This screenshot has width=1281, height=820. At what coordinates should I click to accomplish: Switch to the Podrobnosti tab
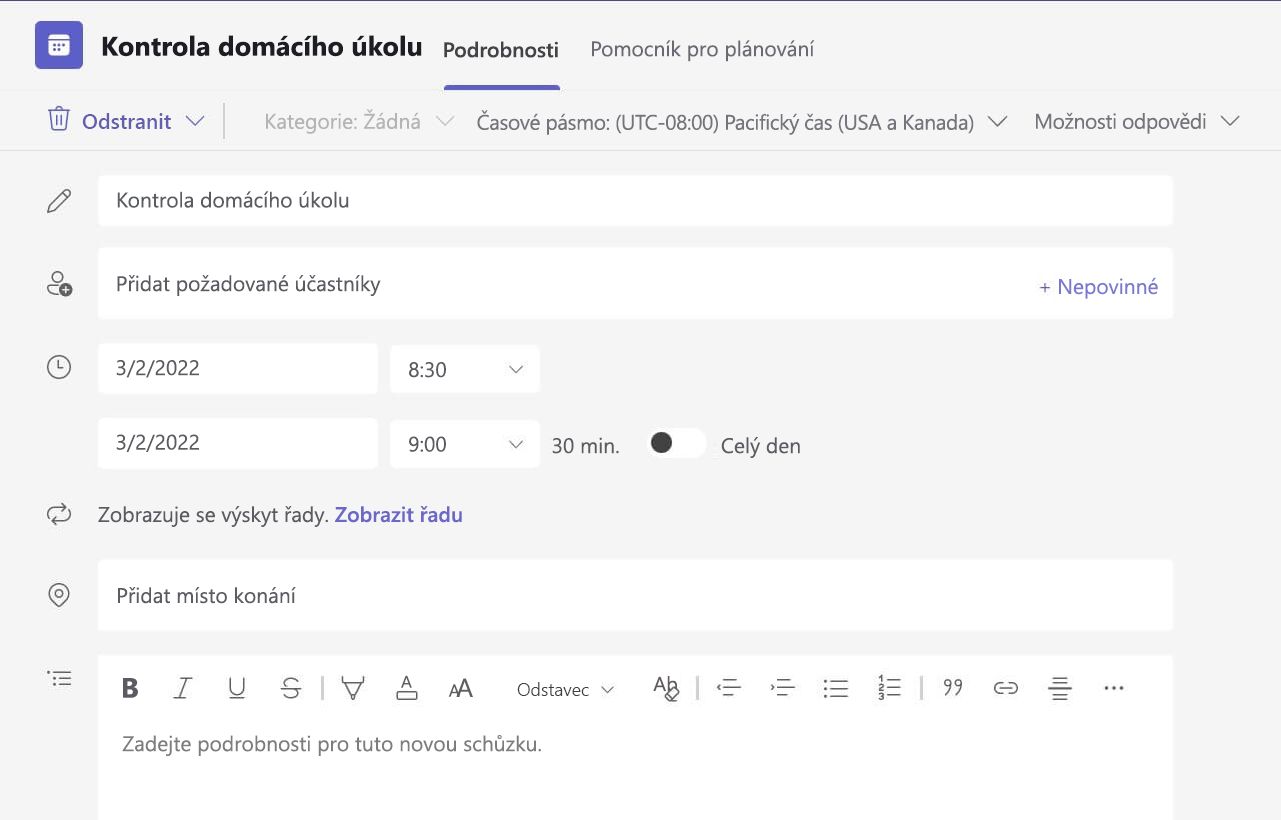click(x=501, y=50)
